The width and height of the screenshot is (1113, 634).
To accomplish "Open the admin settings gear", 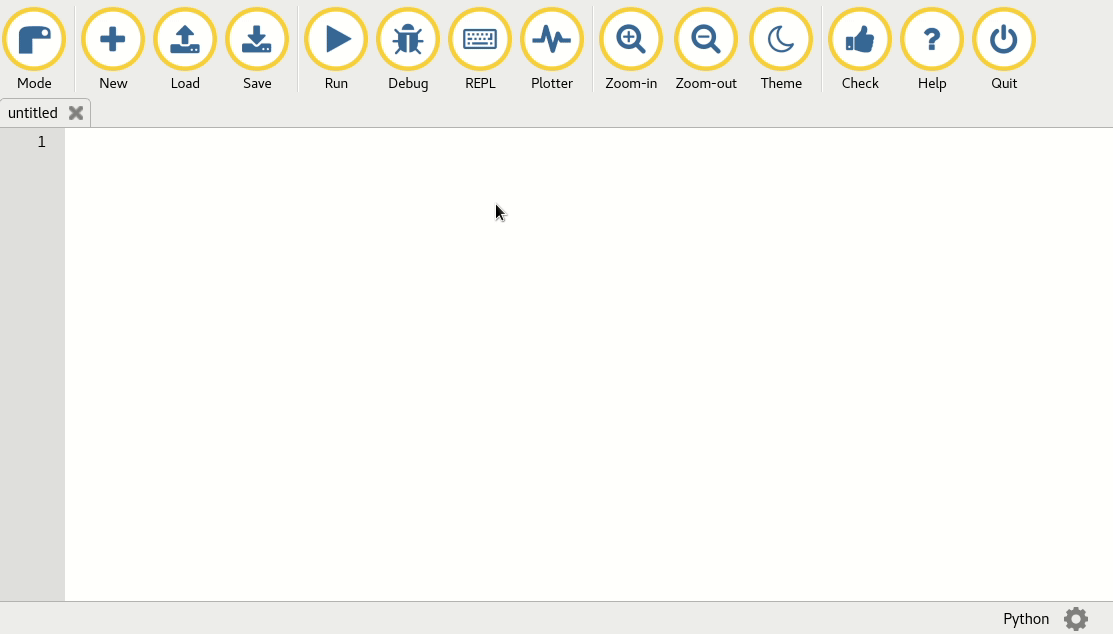I will point(1075,619).
